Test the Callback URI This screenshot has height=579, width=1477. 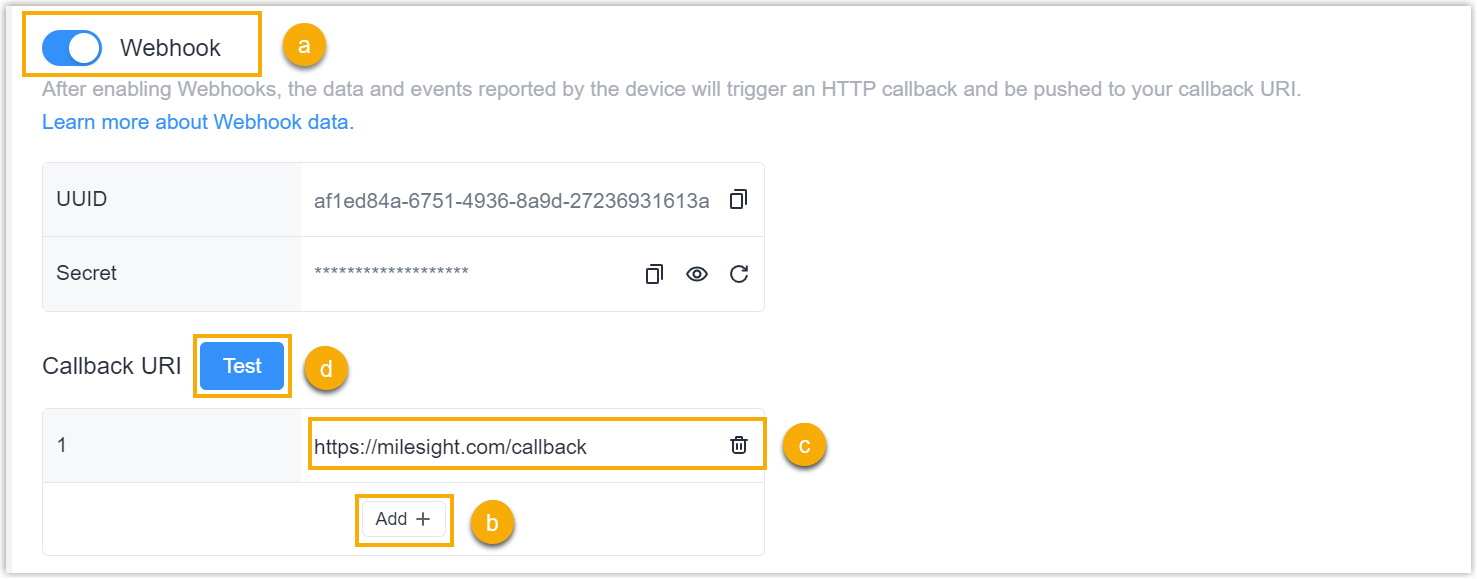click(242, 366)
